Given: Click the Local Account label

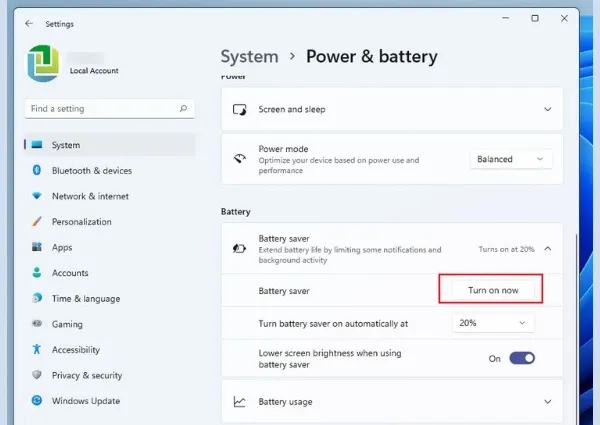Looking at the screenshot, I should pyautogui.click(x=94, y=71).
